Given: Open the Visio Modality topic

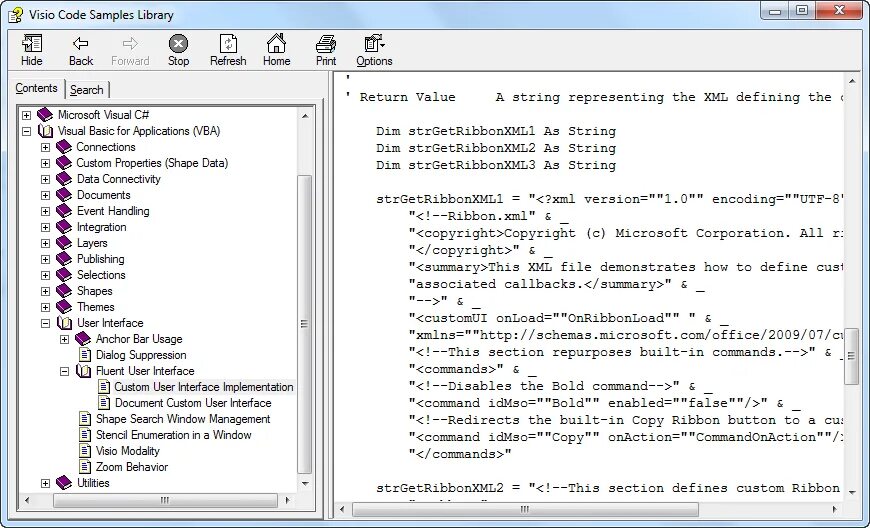Looking at the screenshot, I should click(x=128, y=451).
